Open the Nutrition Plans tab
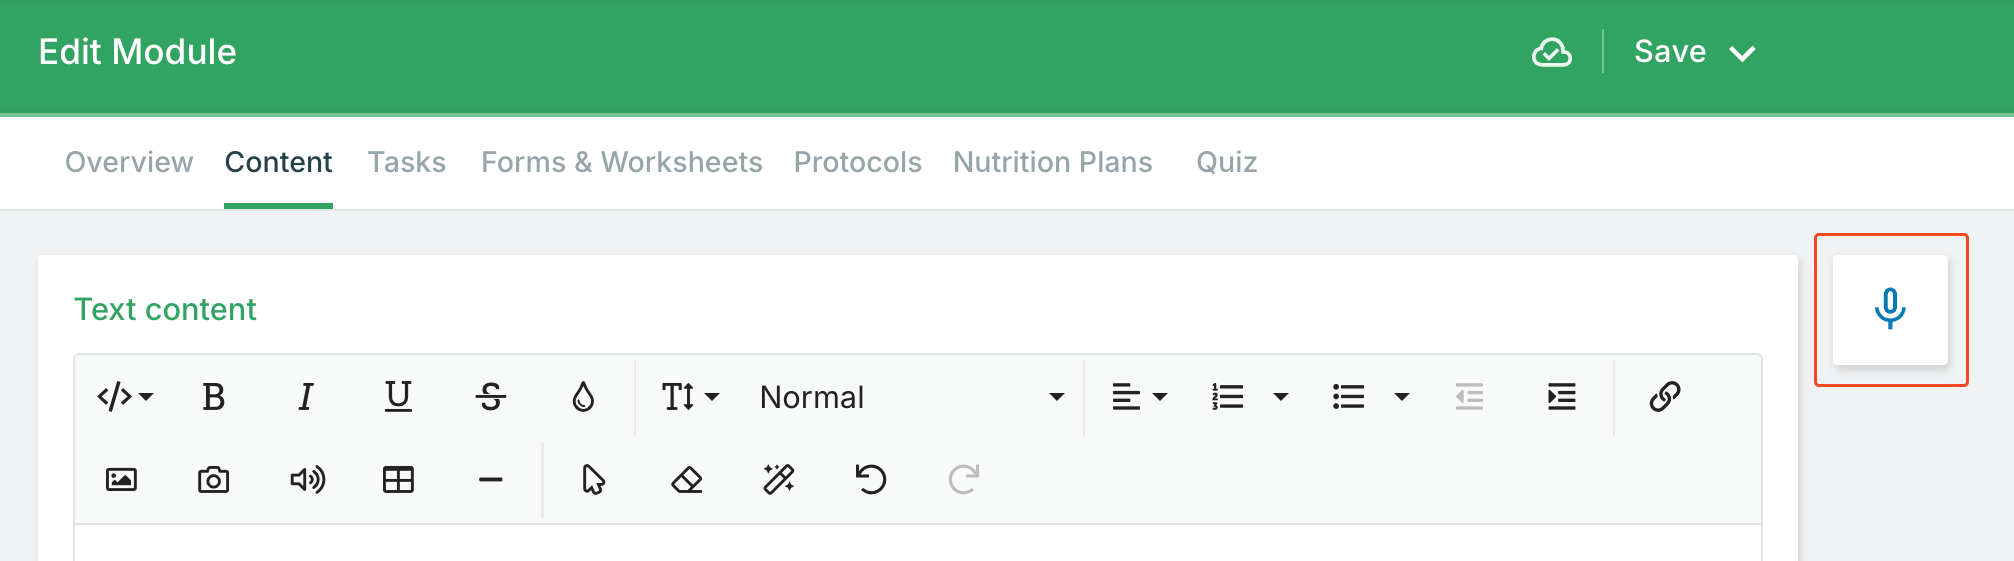 (x=1052, y=162)
